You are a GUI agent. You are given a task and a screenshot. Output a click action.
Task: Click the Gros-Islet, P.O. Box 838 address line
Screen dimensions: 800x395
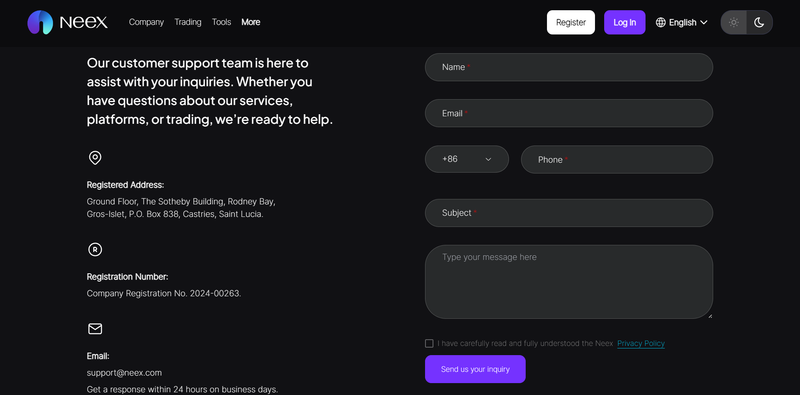175,214
